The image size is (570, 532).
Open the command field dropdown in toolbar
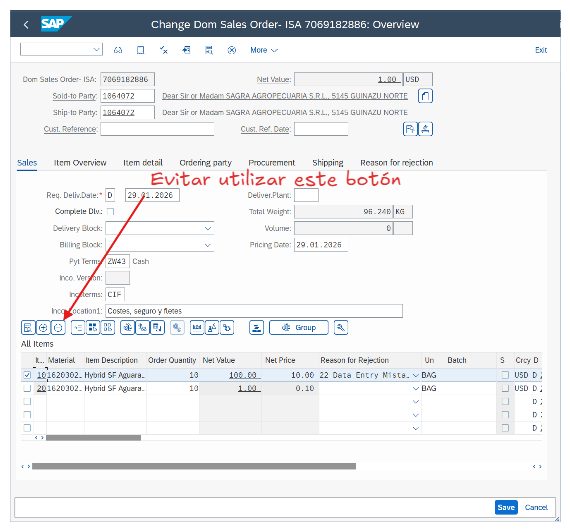tap(96, 49)
